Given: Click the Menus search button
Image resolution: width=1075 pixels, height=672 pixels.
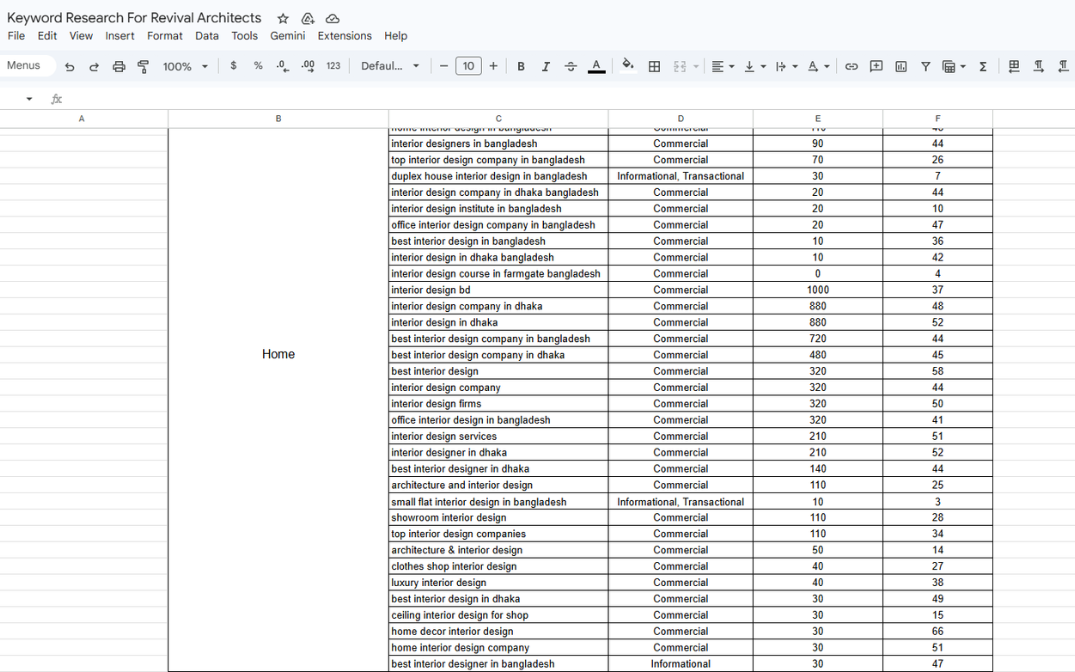Looking at the screenshot, I should [x=24, y=66].
